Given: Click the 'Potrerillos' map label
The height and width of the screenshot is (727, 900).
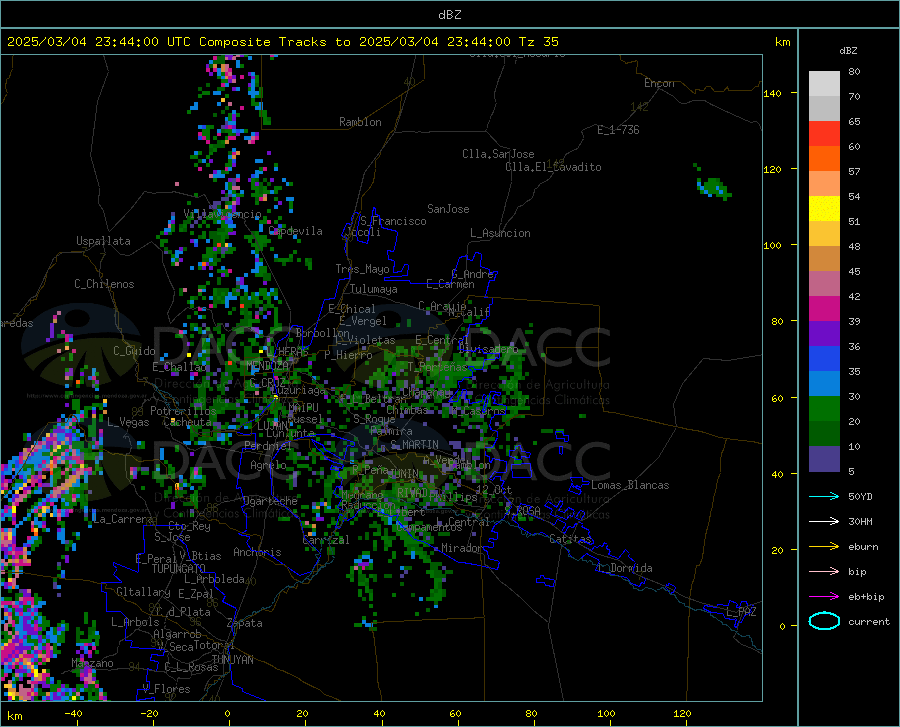Looking at the screenshot, I should 183,411.
